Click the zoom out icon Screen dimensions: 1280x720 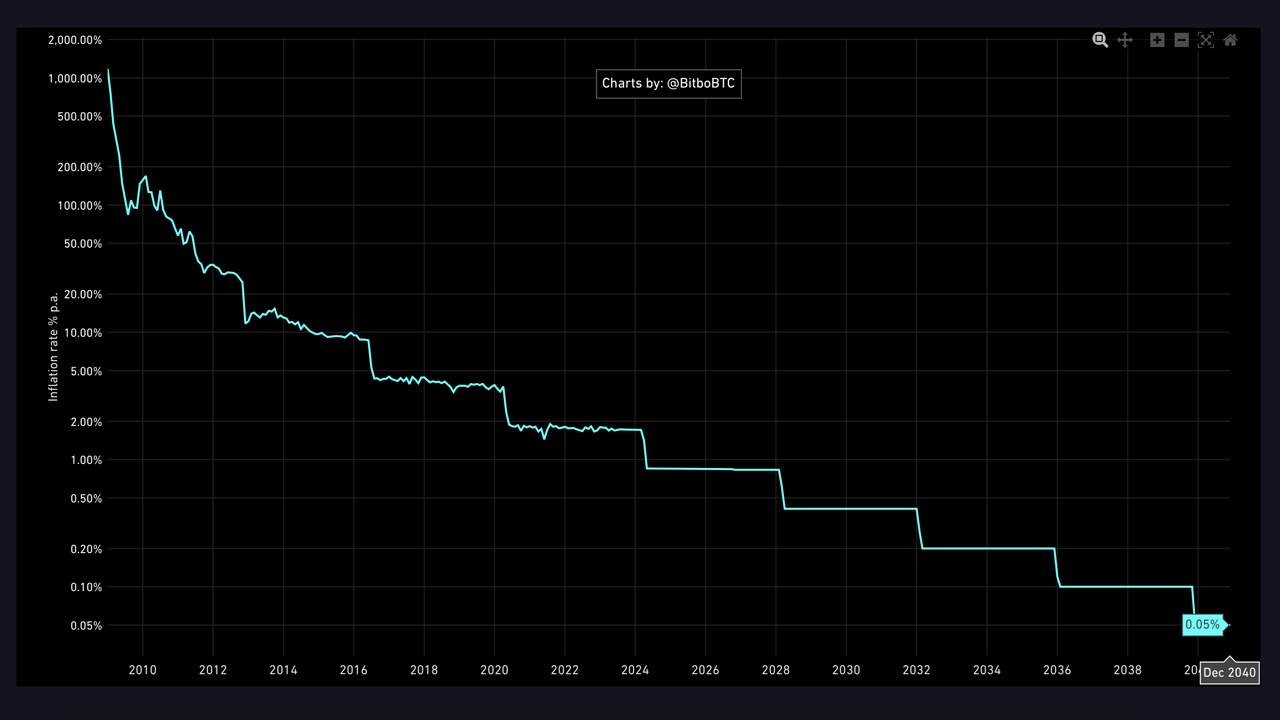[1181, 40]
